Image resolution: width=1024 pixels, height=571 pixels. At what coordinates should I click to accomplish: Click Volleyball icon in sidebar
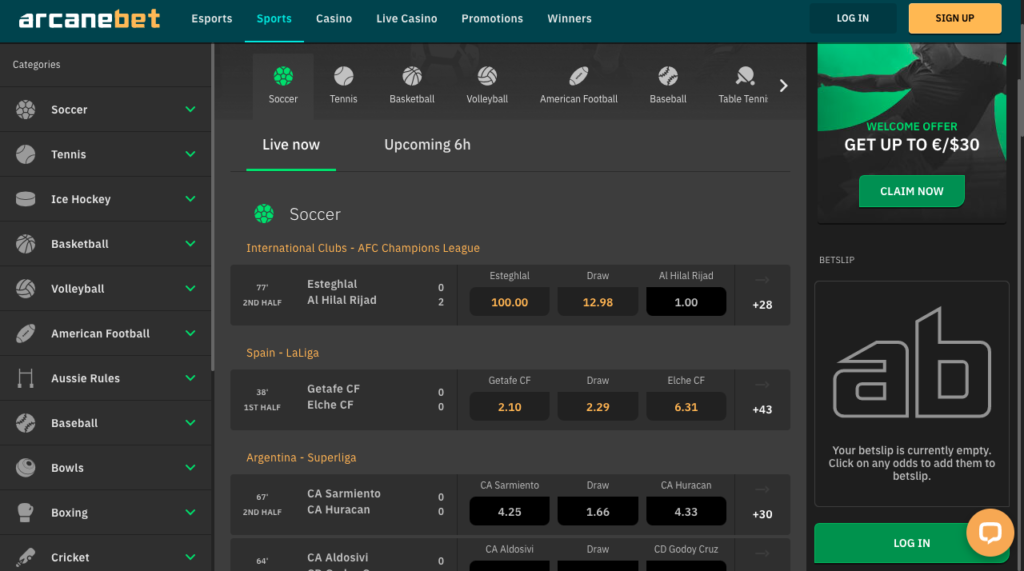25,288
